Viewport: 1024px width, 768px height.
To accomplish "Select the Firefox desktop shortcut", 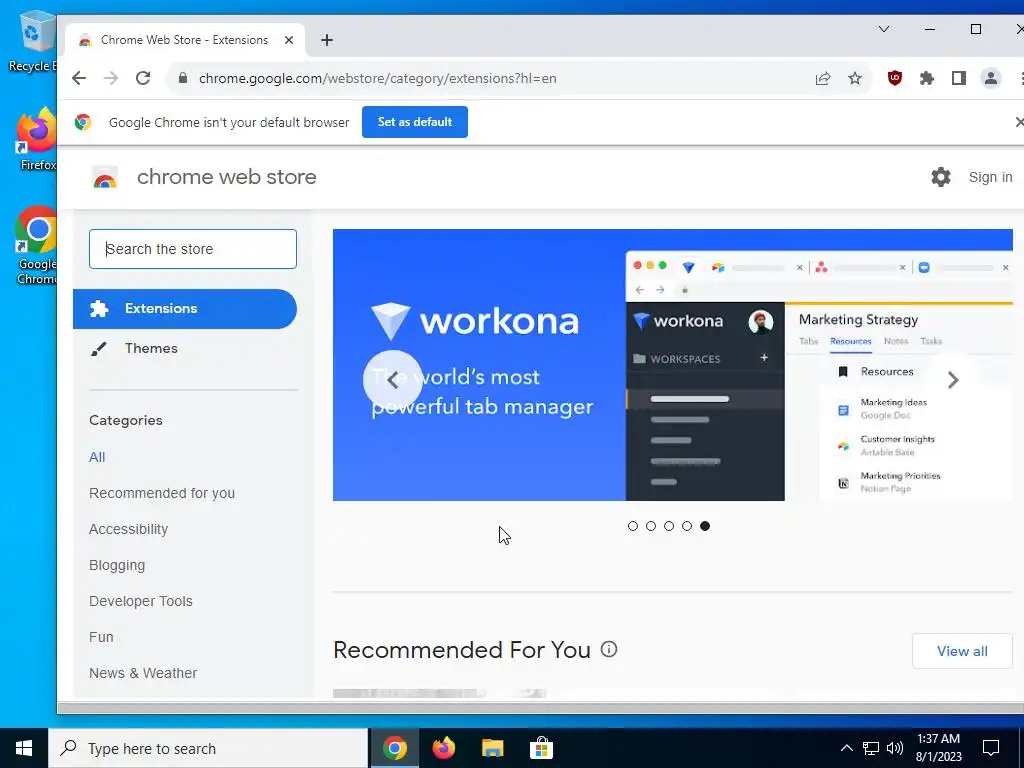I will click(x=36, y=139).
